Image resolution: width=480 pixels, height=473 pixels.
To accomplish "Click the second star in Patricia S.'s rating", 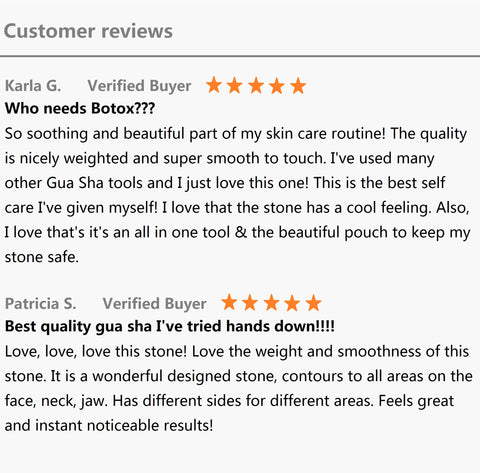I will pos(250,302).
